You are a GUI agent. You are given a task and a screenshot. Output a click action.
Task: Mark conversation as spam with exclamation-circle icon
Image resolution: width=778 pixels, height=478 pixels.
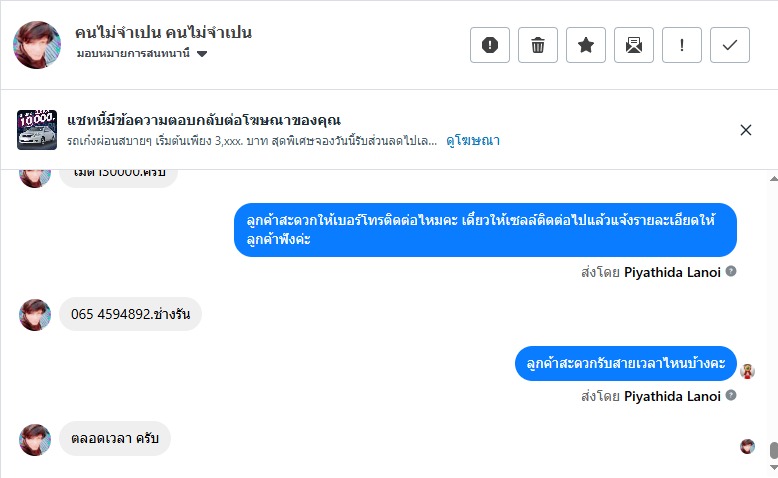click(490, 45)
